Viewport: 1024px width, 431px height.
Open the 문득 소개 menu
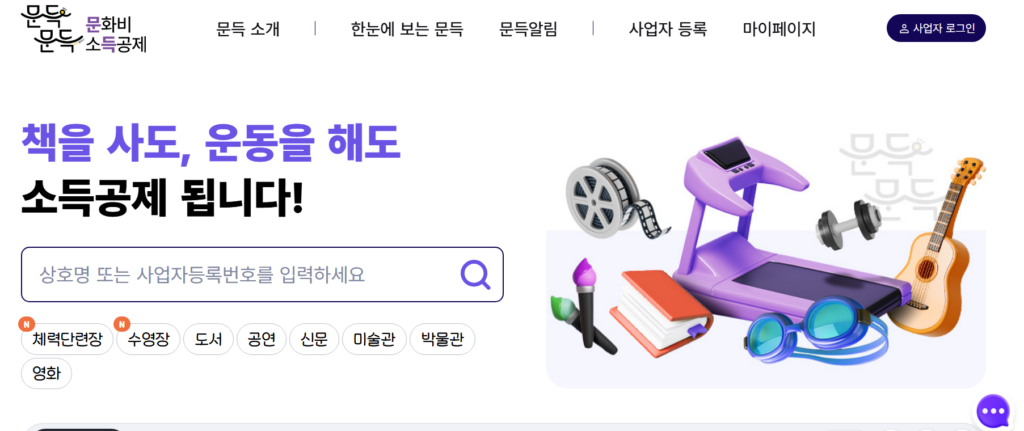[x=248, y=29]
